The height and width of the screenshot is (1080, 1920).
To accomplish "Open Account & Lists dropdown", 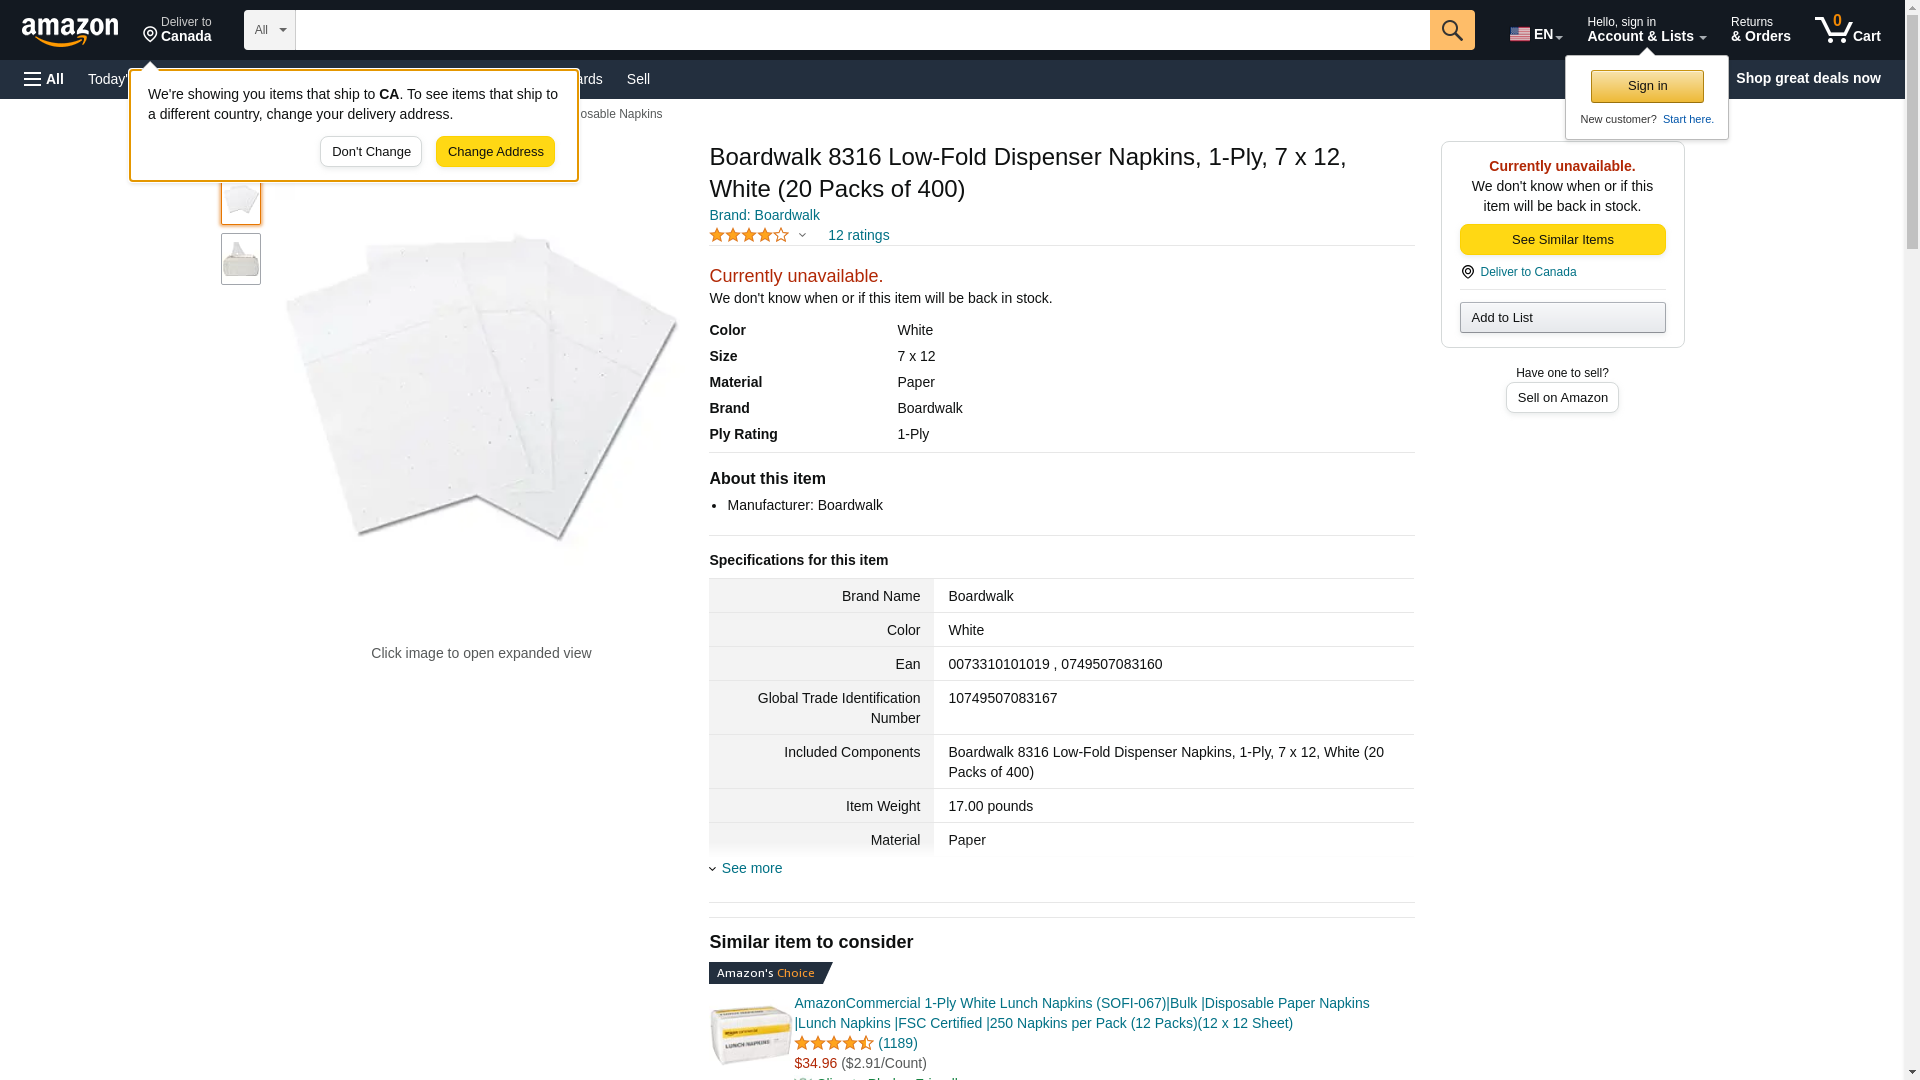I will point(1645,30).
